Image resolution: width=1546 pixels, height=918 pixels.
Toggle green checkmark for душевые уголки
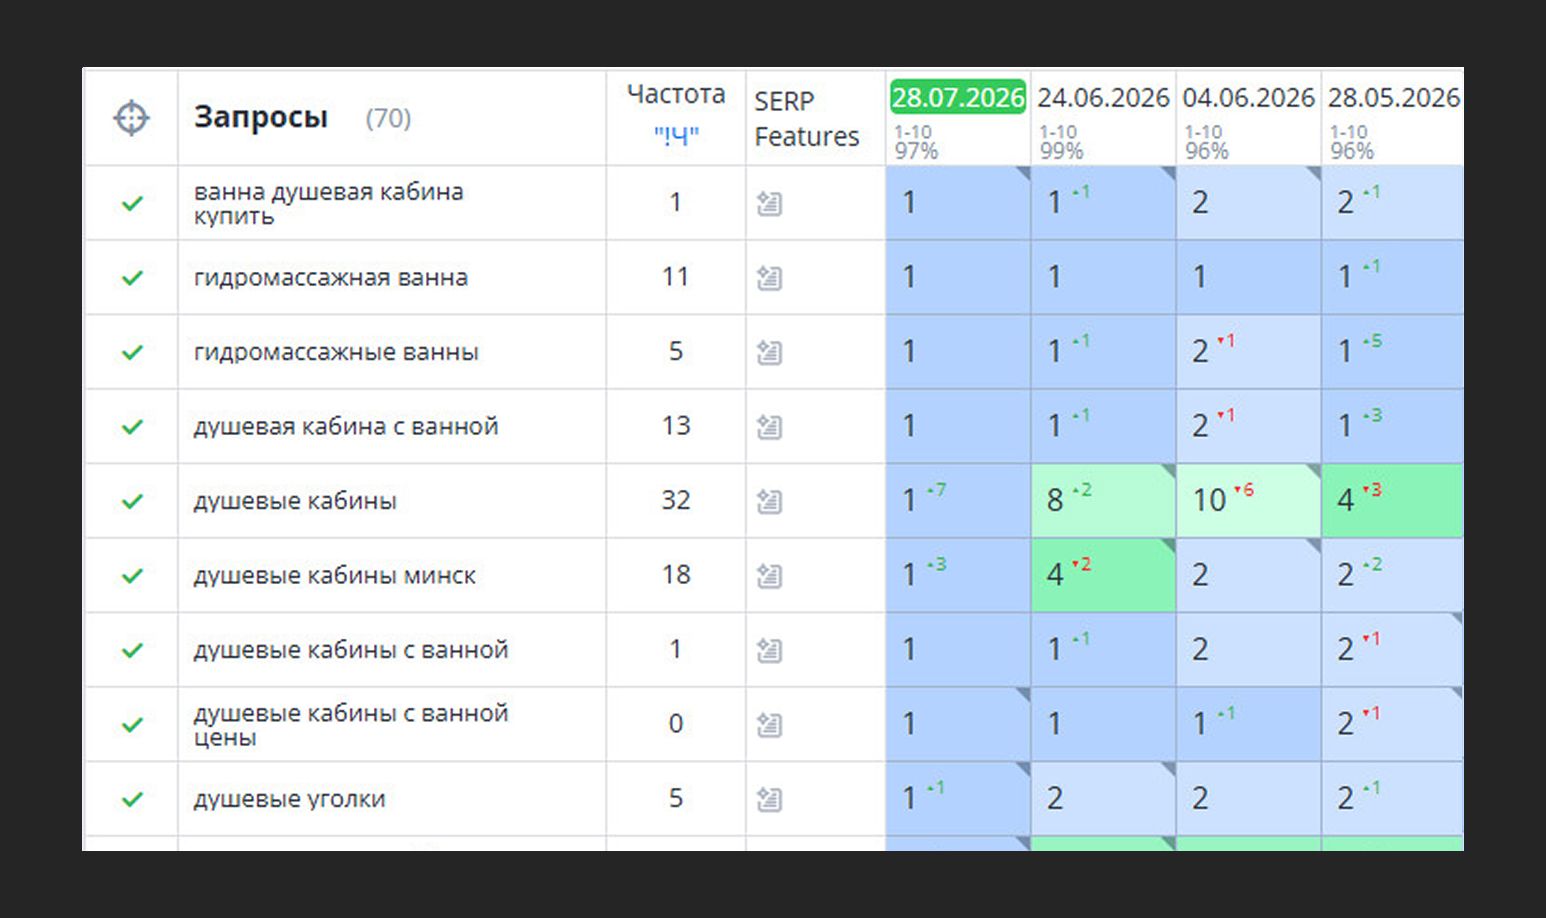point(132,799)
